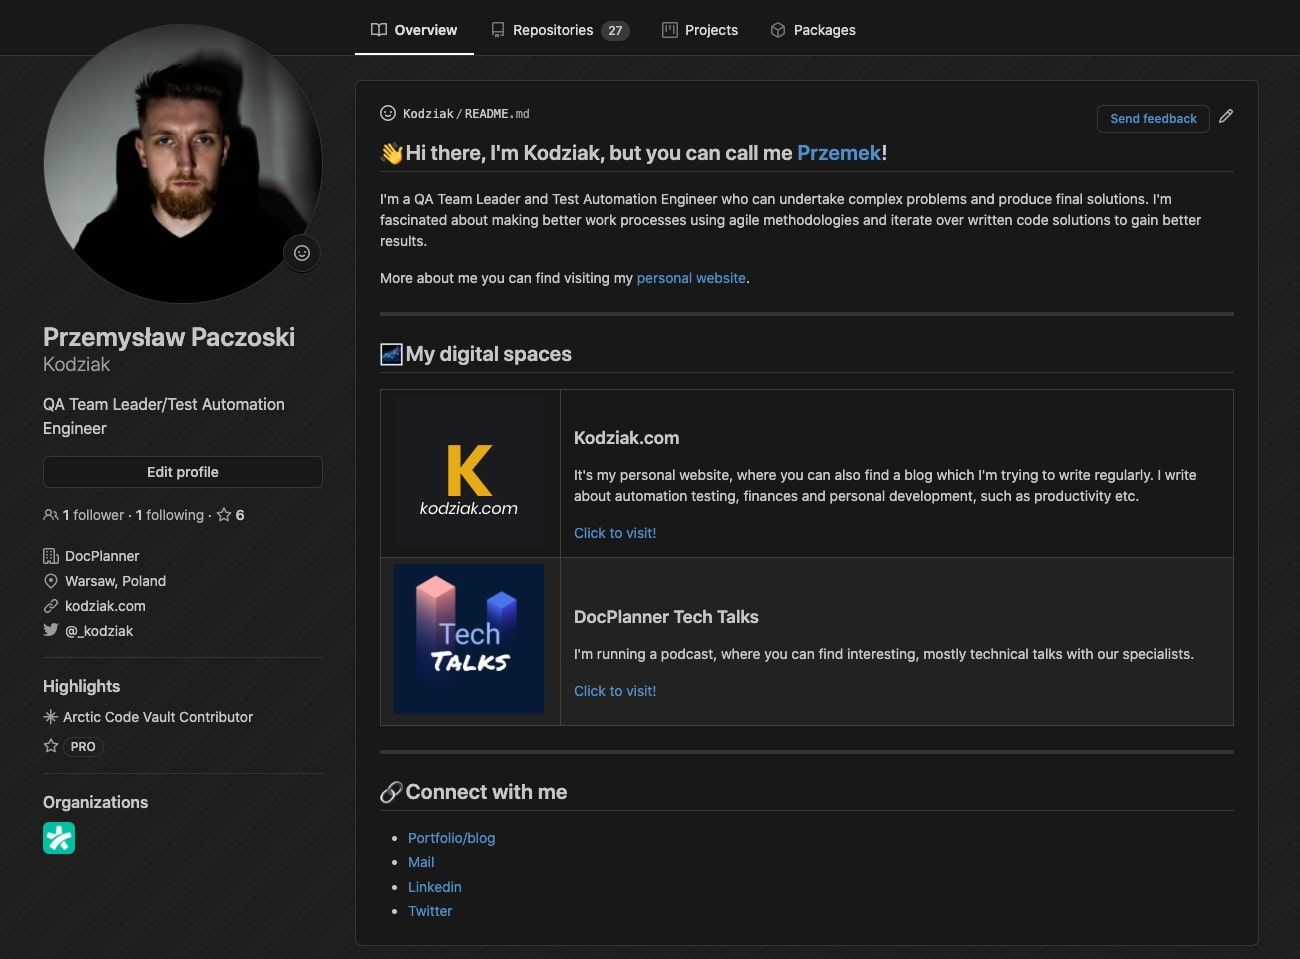This screenshot has width=1300, height=959.
Task: Click the profile avatar photo
Action: [183, 163]
